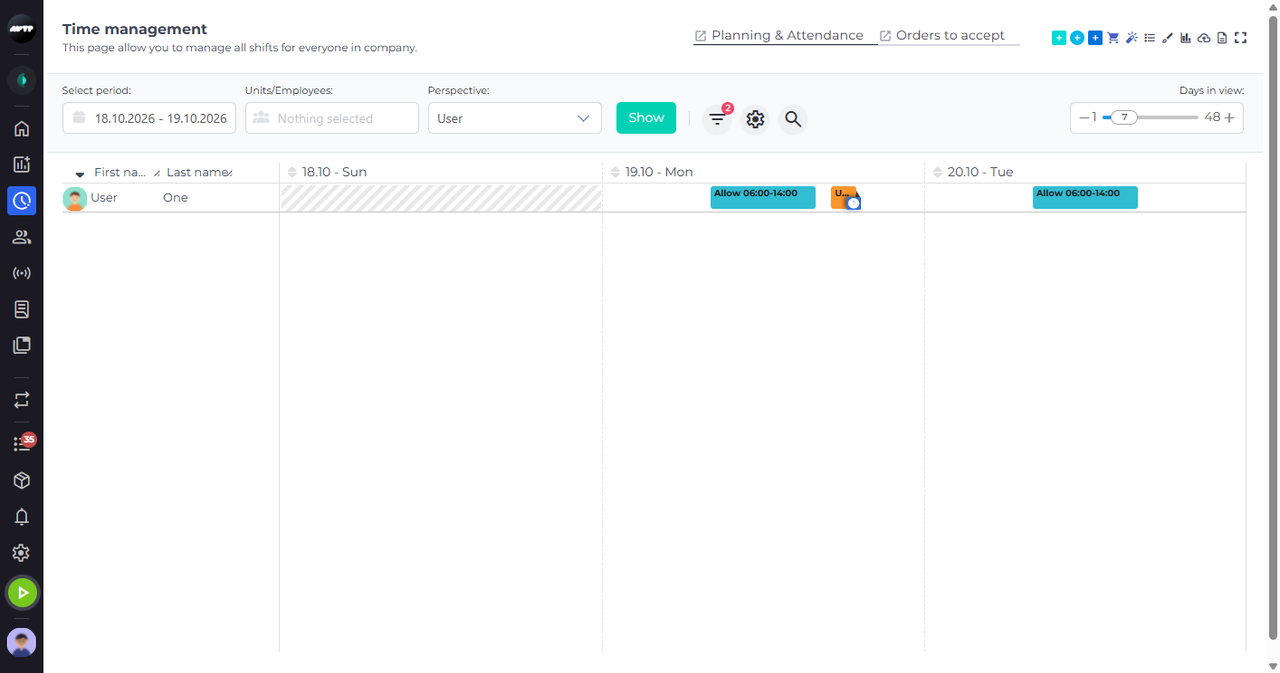1280x673 pixels.
Task: Open the sidebar task list with 35 badge
Action: click(x=22, y=443)
